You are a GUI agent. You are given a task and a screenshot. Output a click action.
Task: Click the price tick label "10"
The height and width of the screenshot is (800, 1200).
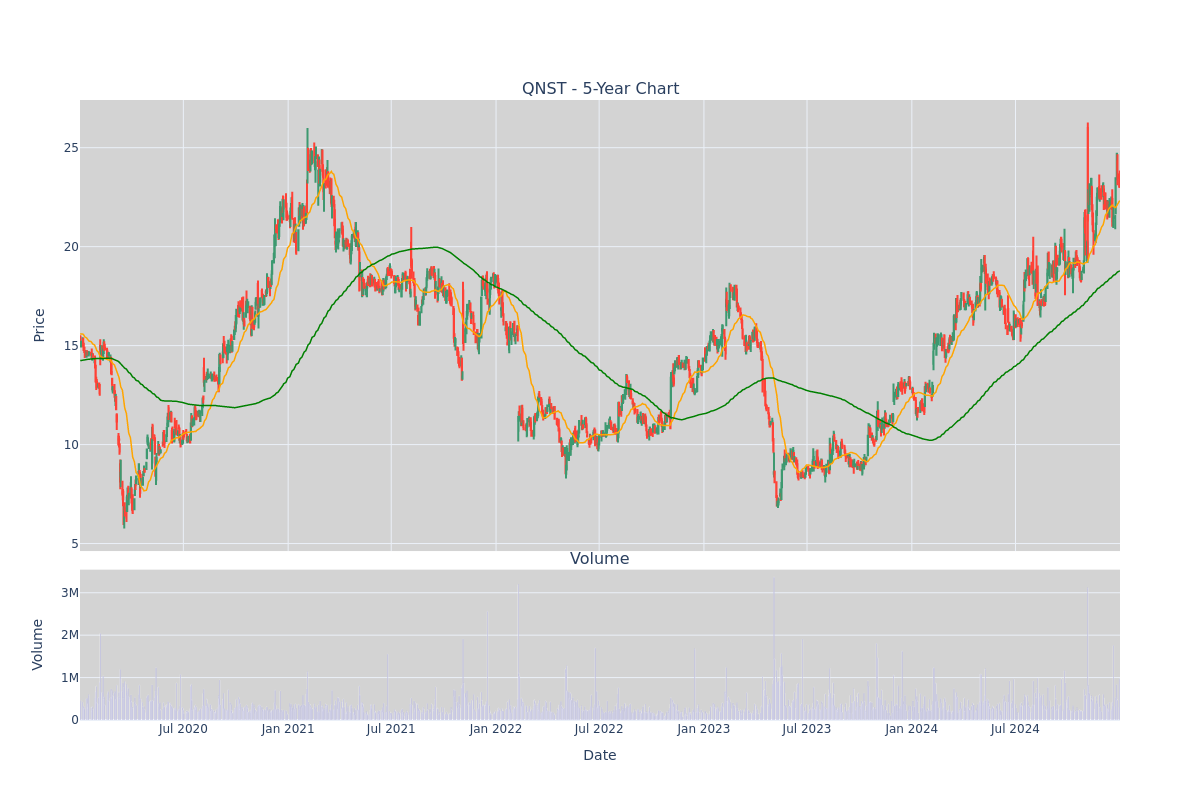(x=71, y=445)
